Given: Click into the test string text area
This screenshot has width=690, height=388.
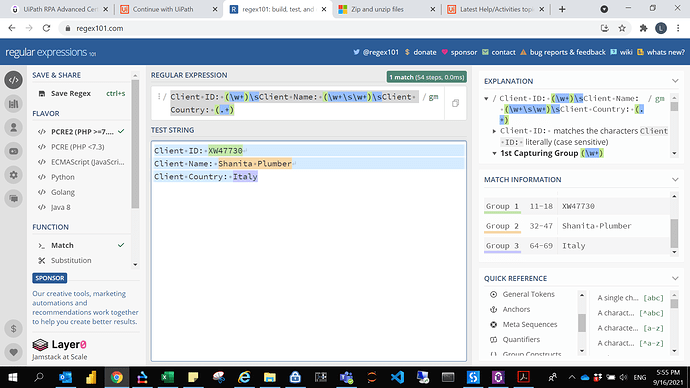Looking at the screenshot, I should (308, 264).
